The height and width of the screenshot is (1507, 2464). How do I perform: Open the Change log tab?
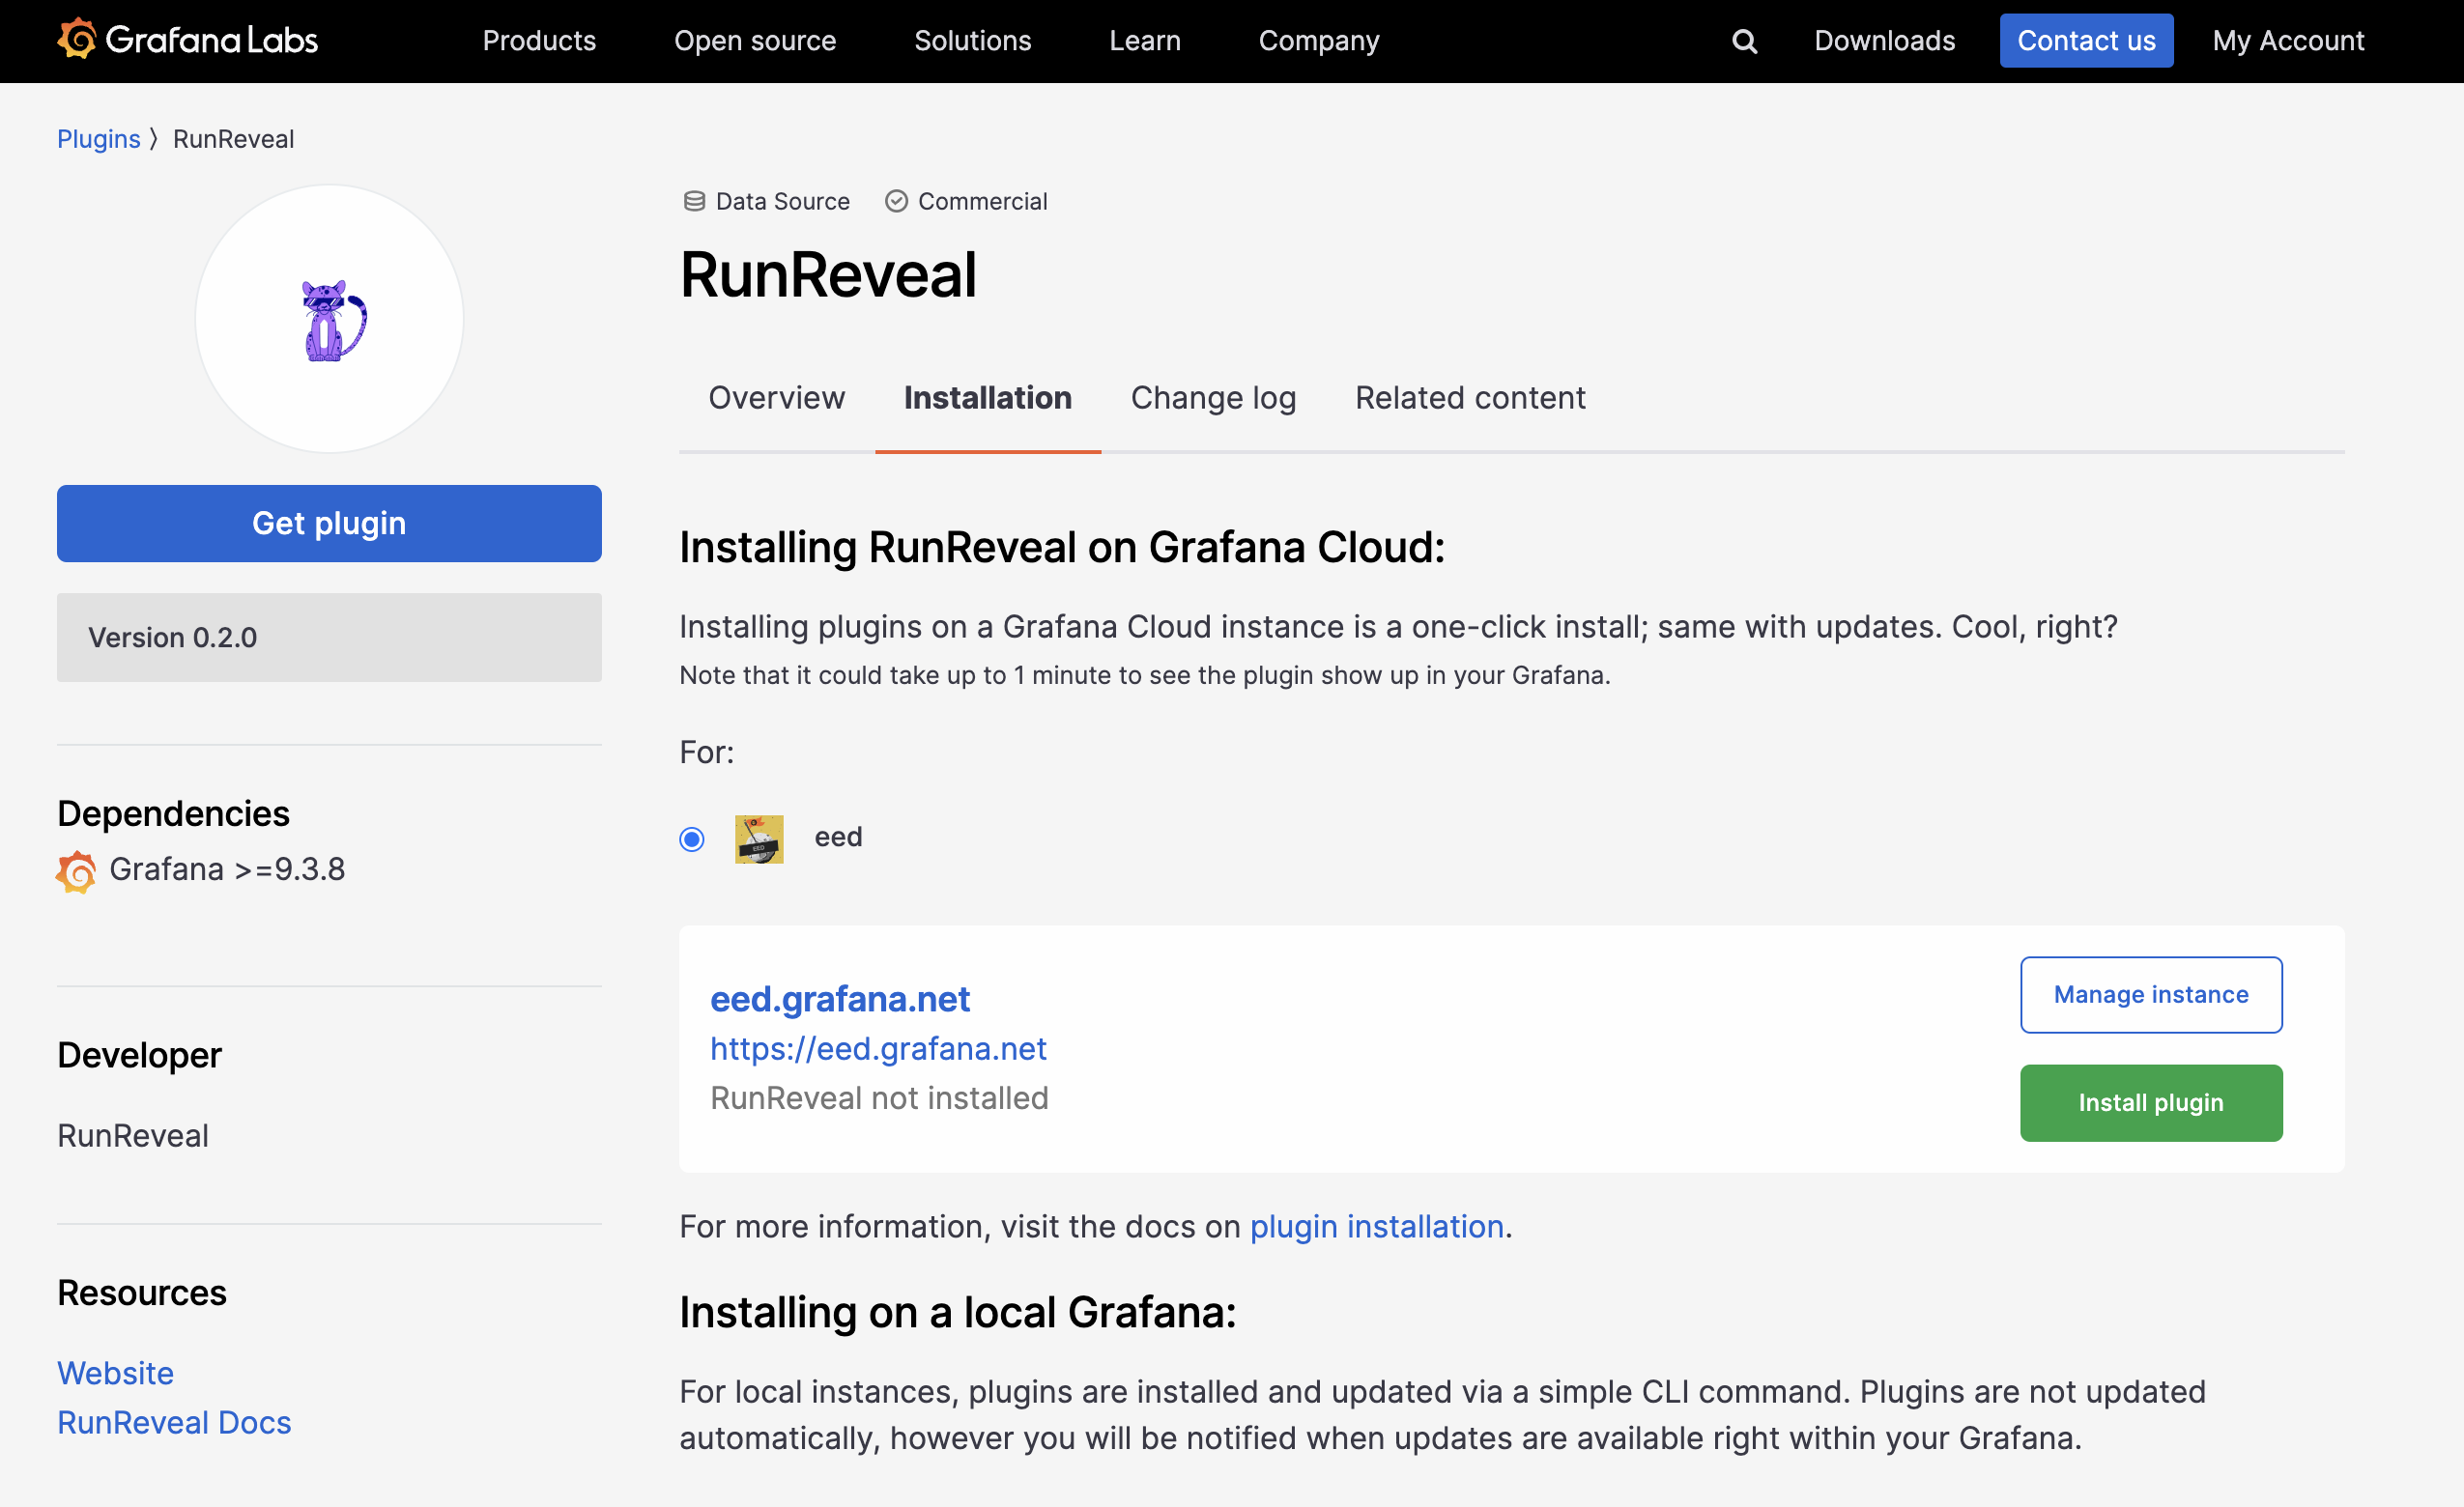(x=1213, y=398)
